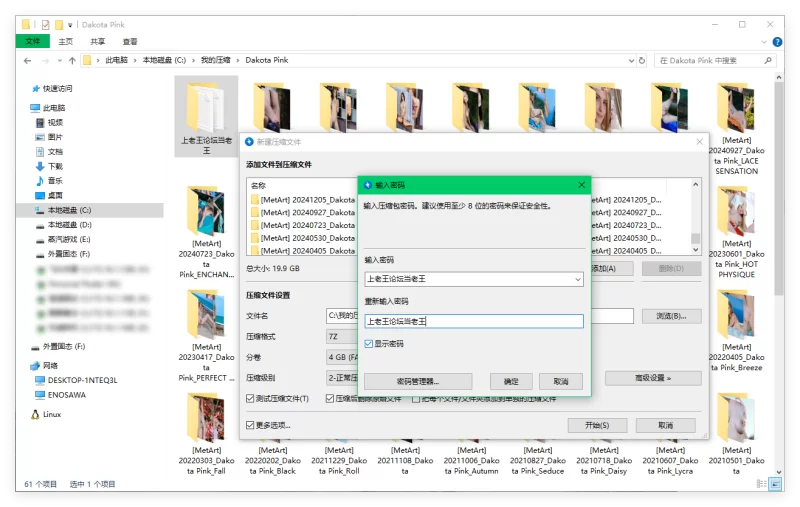
Task: Open the 查看 ribbon tab
Action: click(130, 42)
